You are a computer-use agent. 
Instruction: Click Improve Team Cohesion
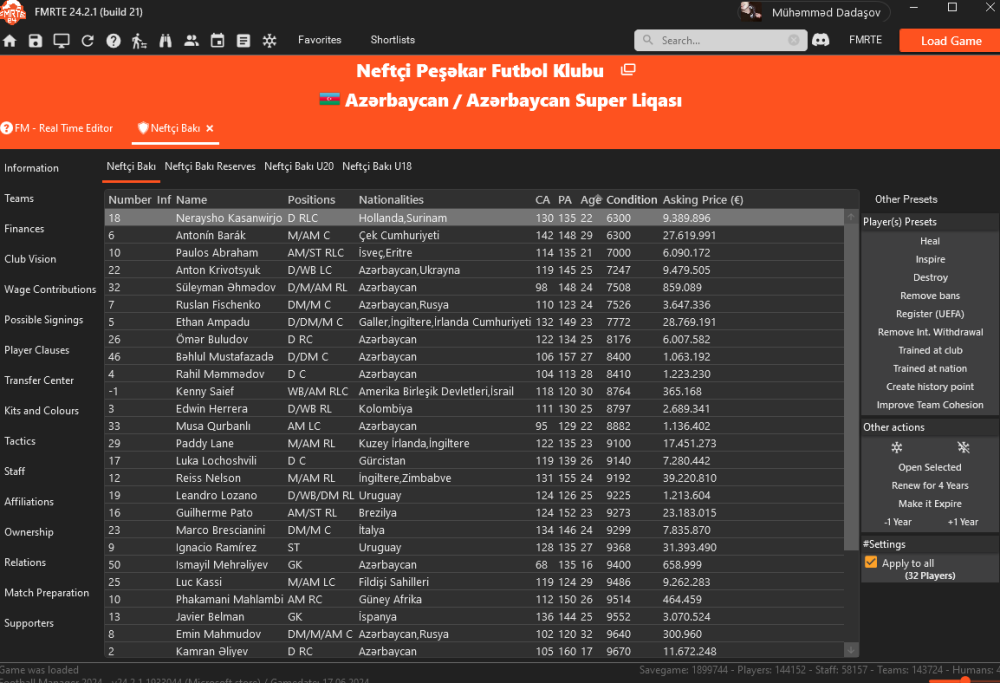pyautogui.click(x=930, y=405)
